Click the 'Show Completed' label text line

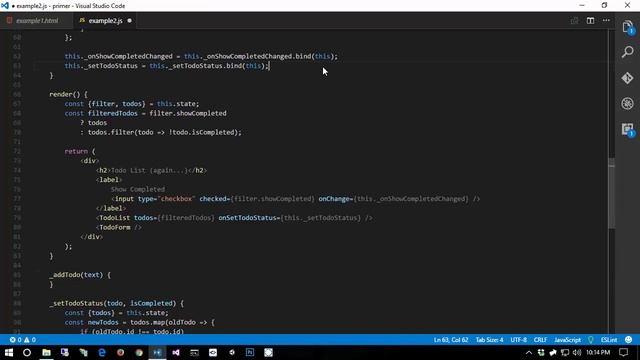coord(138,189)
